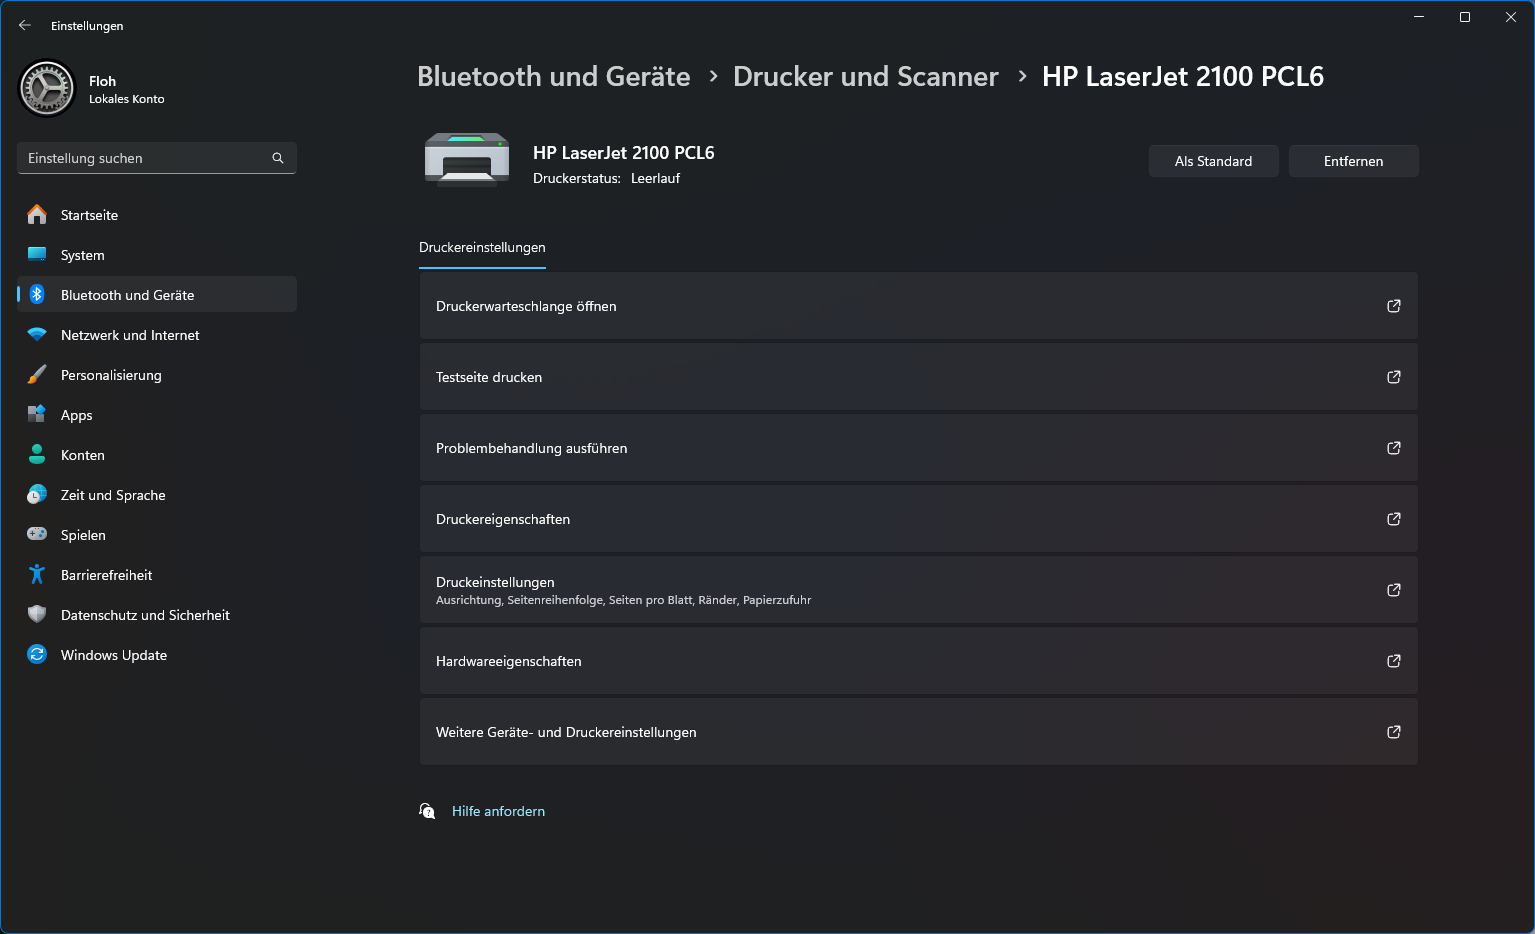Select Apps in the sidebar
This screenshot has height=934, width=1535.
76,415
